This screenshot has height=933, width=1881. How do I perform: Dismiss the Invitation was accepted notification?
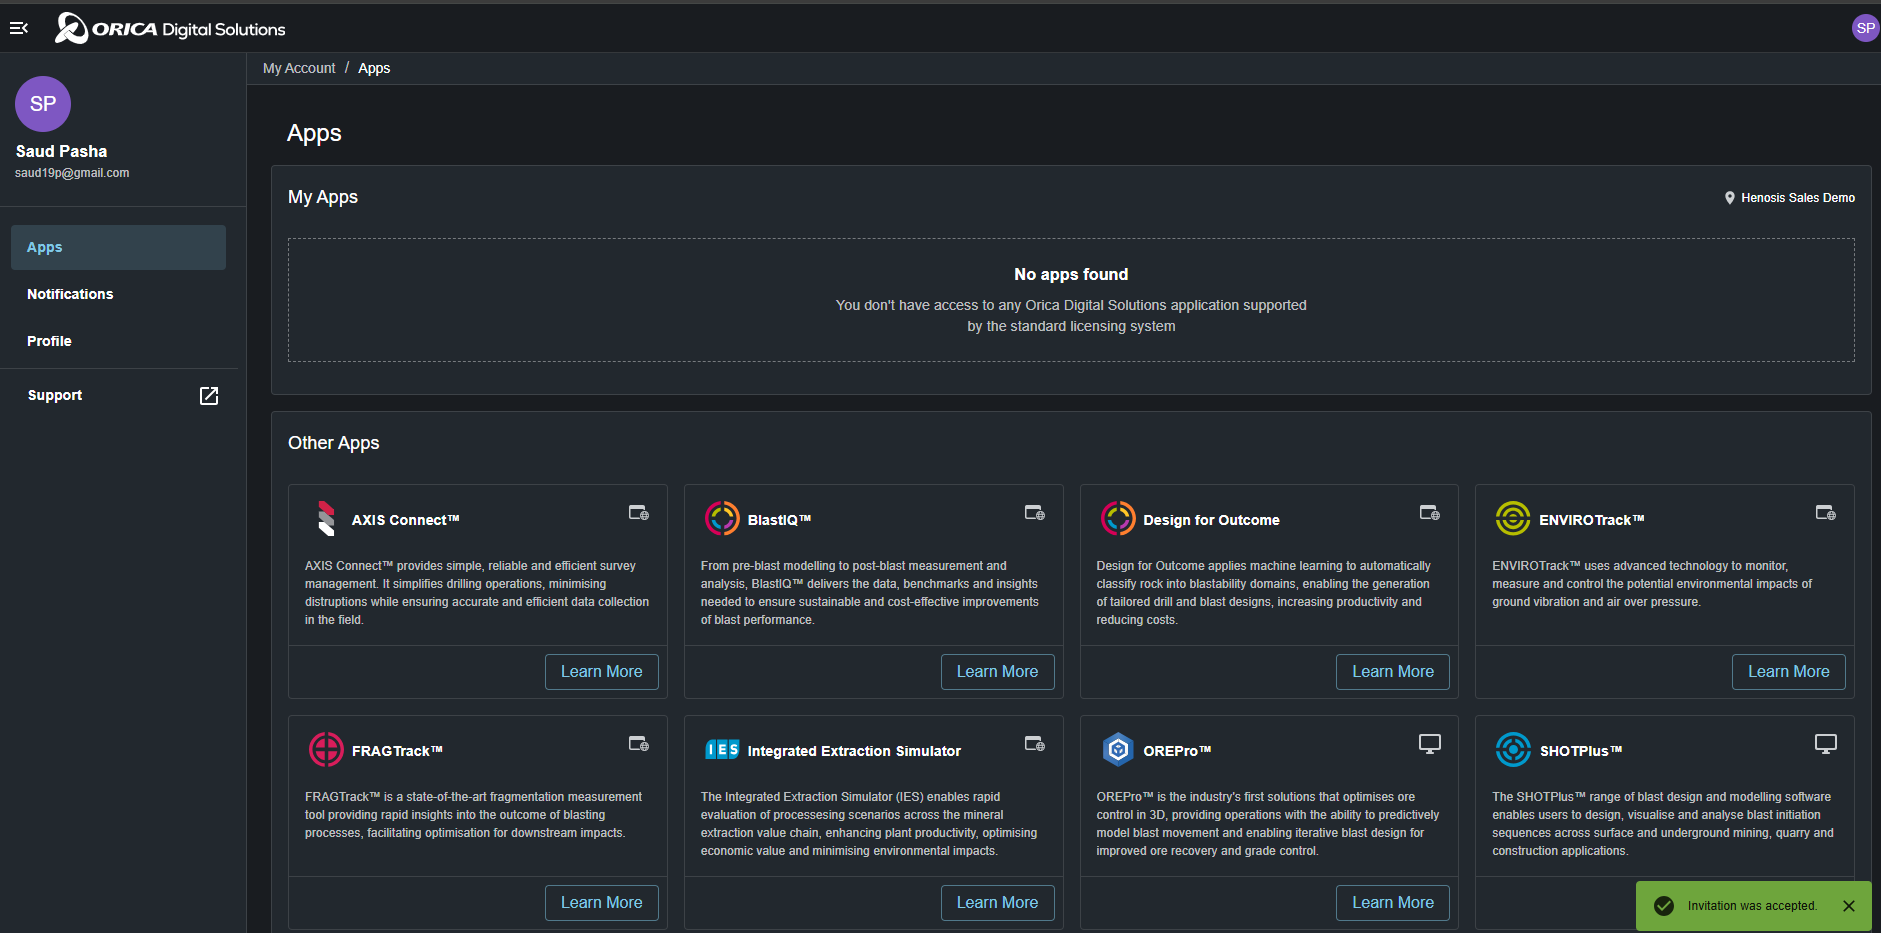(1849, 906)
